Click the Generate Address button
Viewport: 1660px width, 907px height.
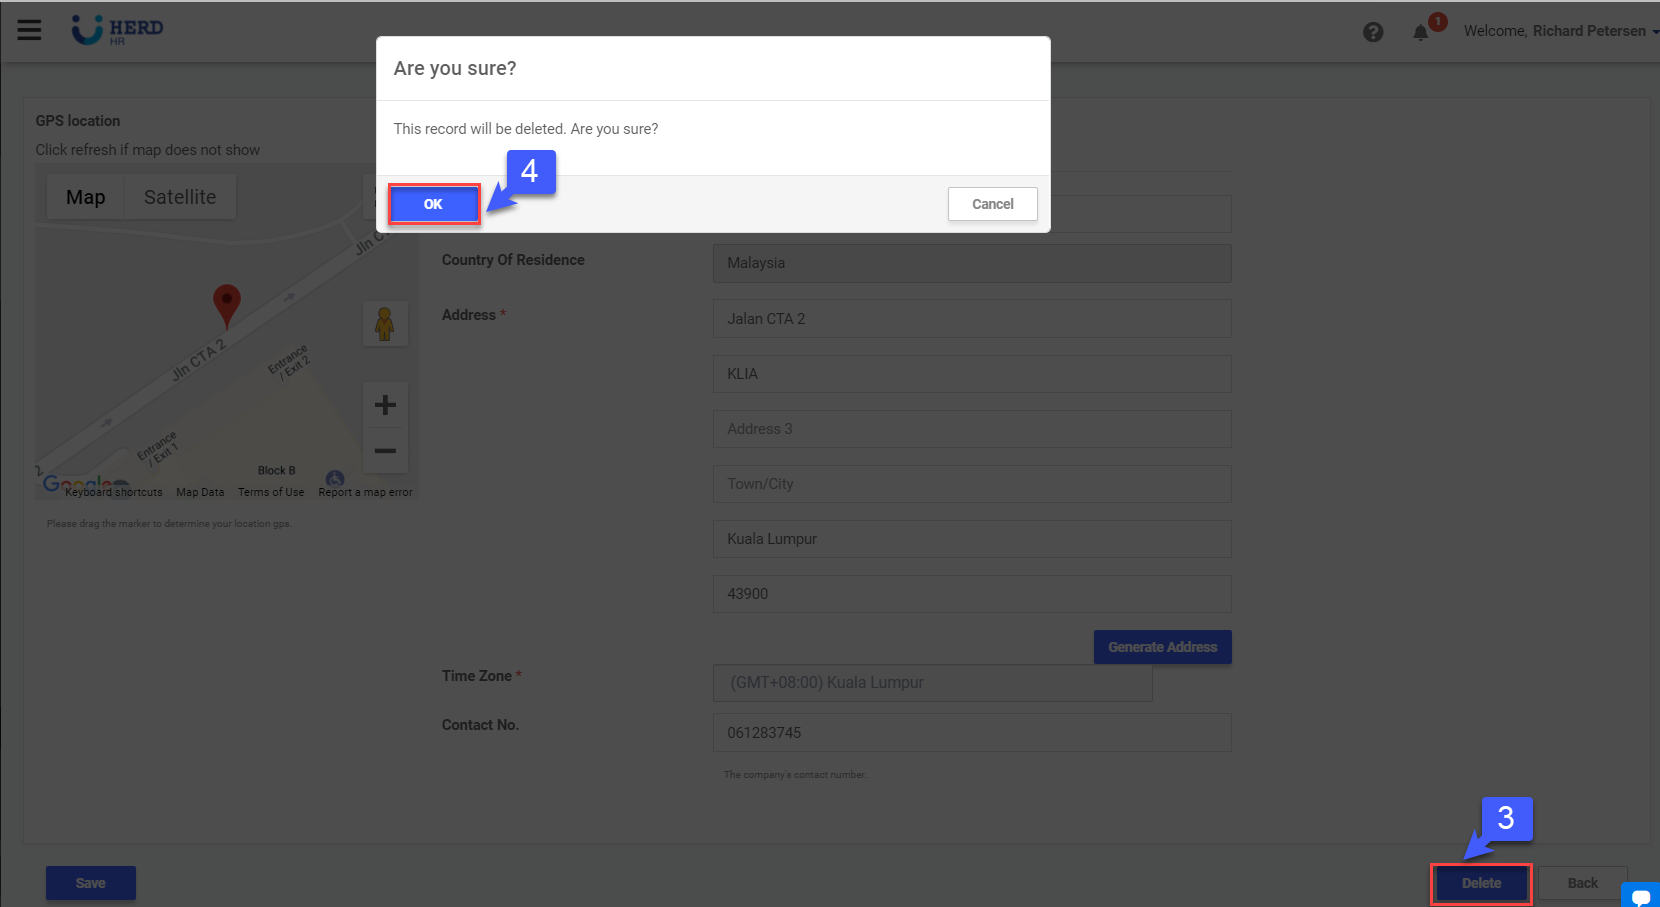click(1162, 647)
